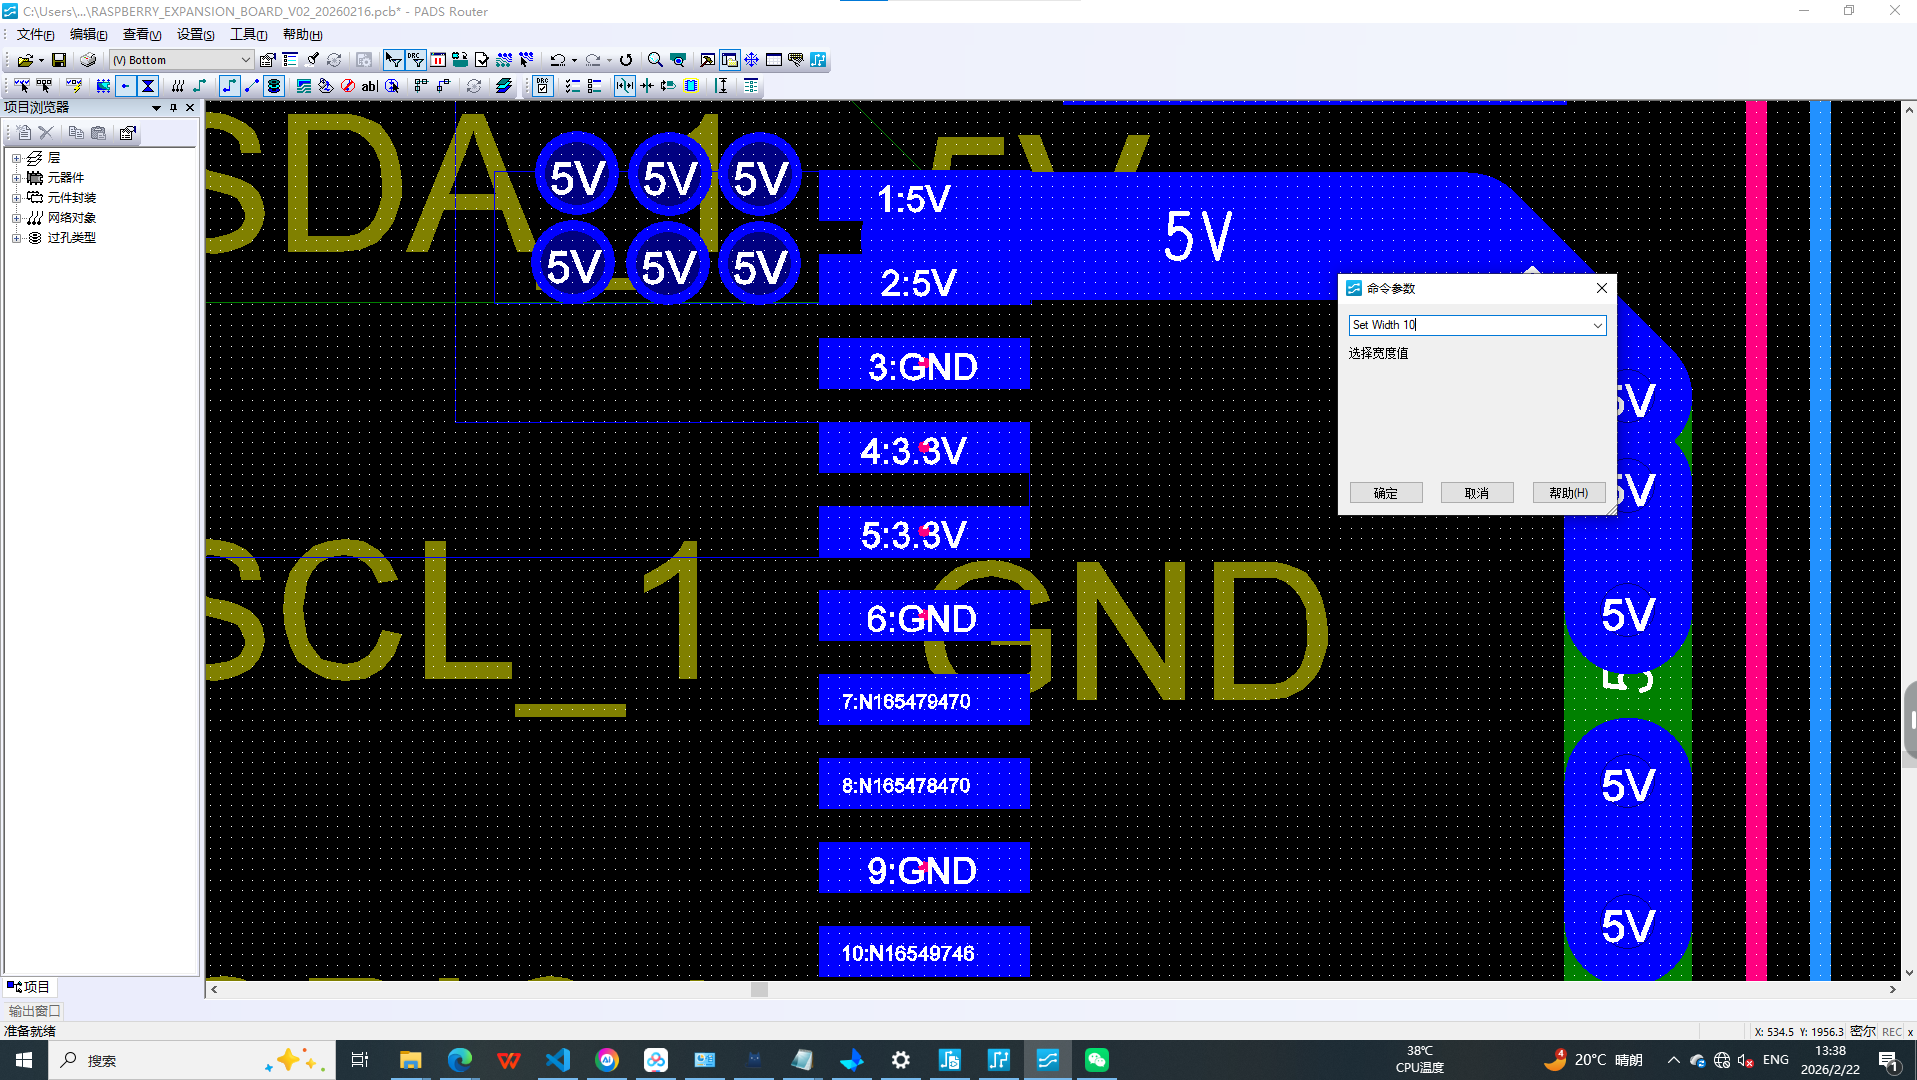Switch to the 项目 tab at panel bottom
The image size is (1917, 1080).
click(x=29, y=987)
